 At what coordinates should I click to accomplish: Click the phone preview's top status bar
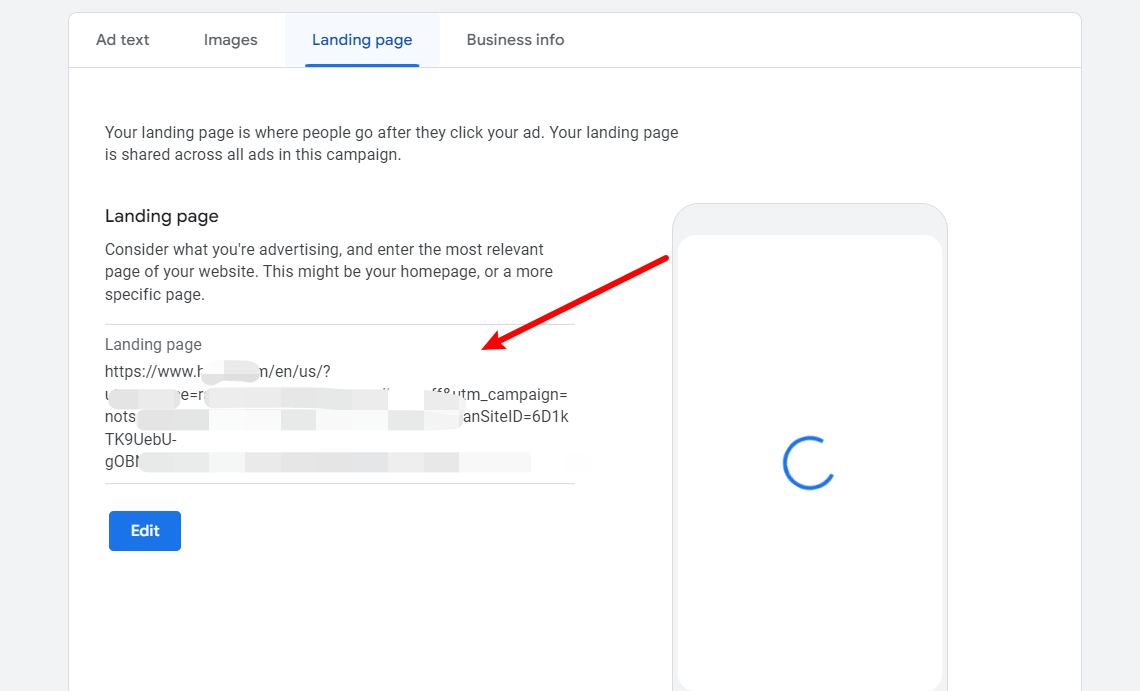pyautogui.click(x=809, y=220)
